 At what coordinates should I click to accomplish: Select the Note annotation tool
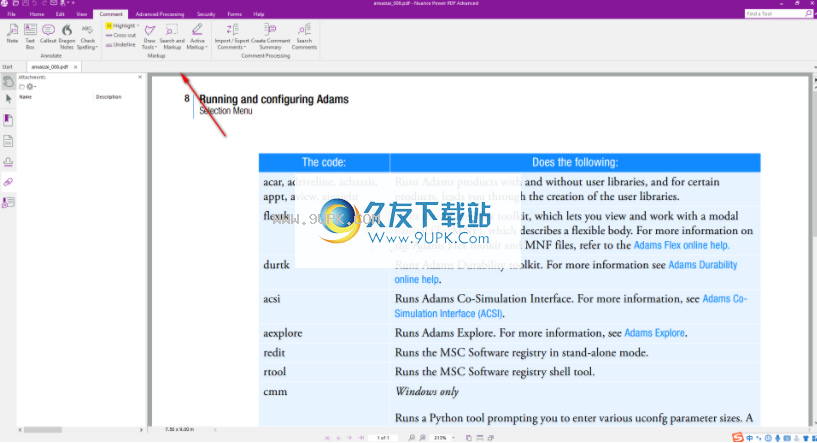coord(12,35)
